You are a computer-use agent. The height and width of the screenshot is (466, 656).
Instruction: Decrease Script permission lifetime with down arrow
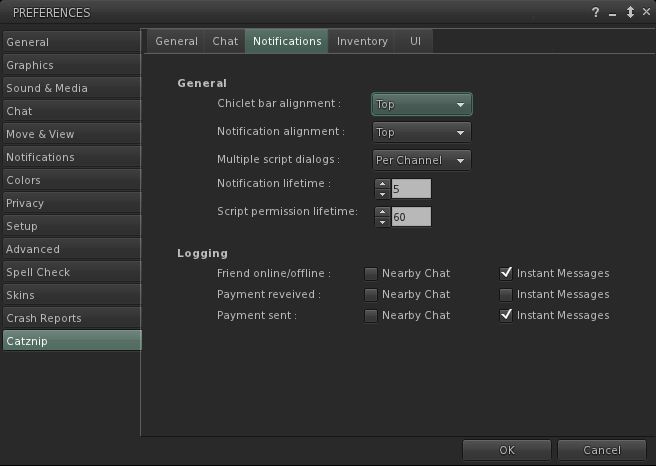click(x=382, y=221)
